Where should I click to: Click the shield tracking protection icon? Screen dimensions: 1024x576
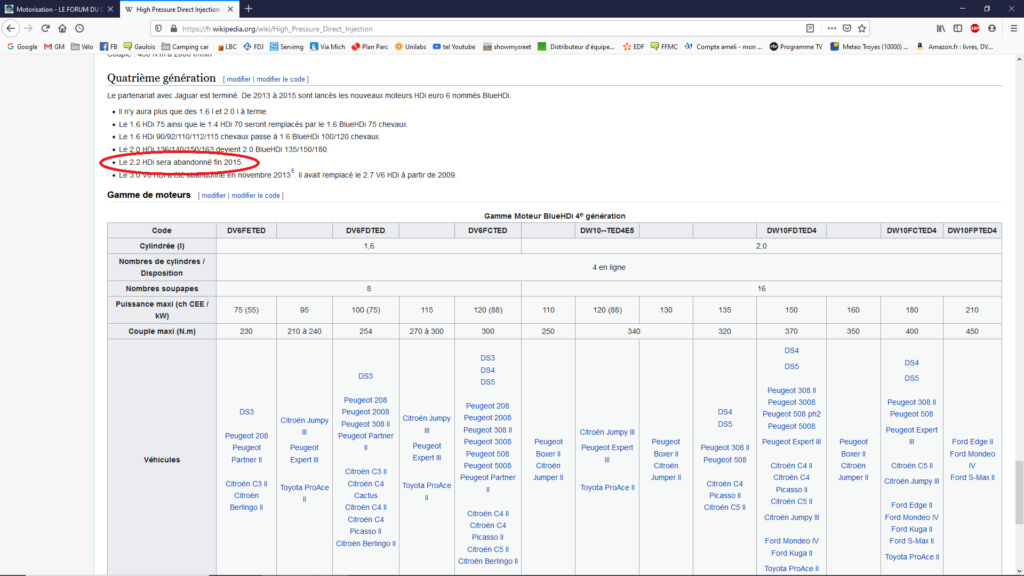click(158, 29)
